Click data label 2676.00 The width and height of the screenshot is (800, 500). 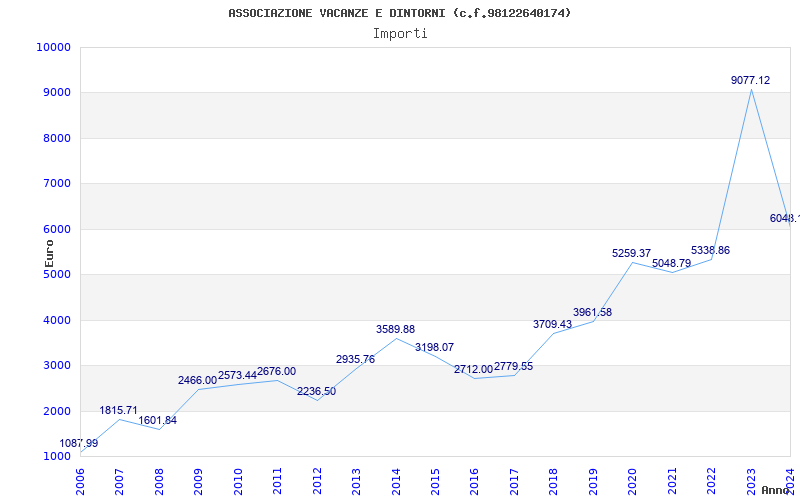277,371
